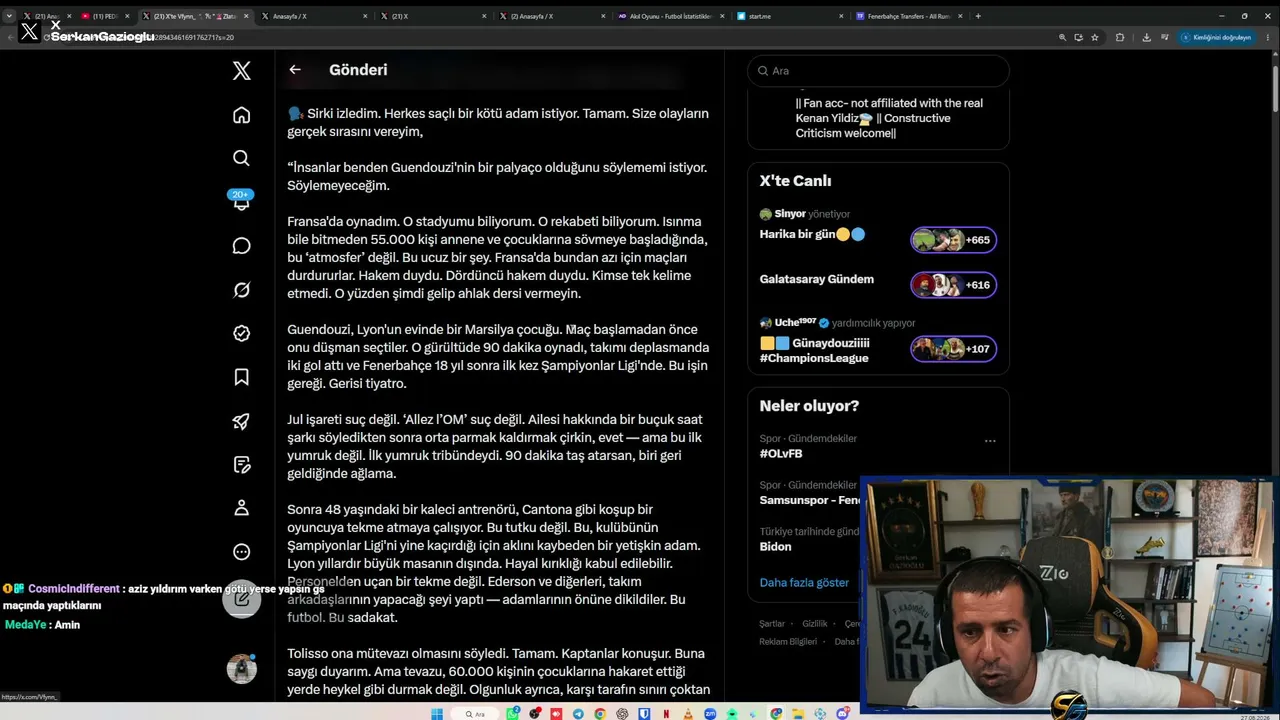Image resolution: width=1280 pixels, height=720 pixels.
Task: Open the +616 listeners pill
Action: tap(953, 285)
